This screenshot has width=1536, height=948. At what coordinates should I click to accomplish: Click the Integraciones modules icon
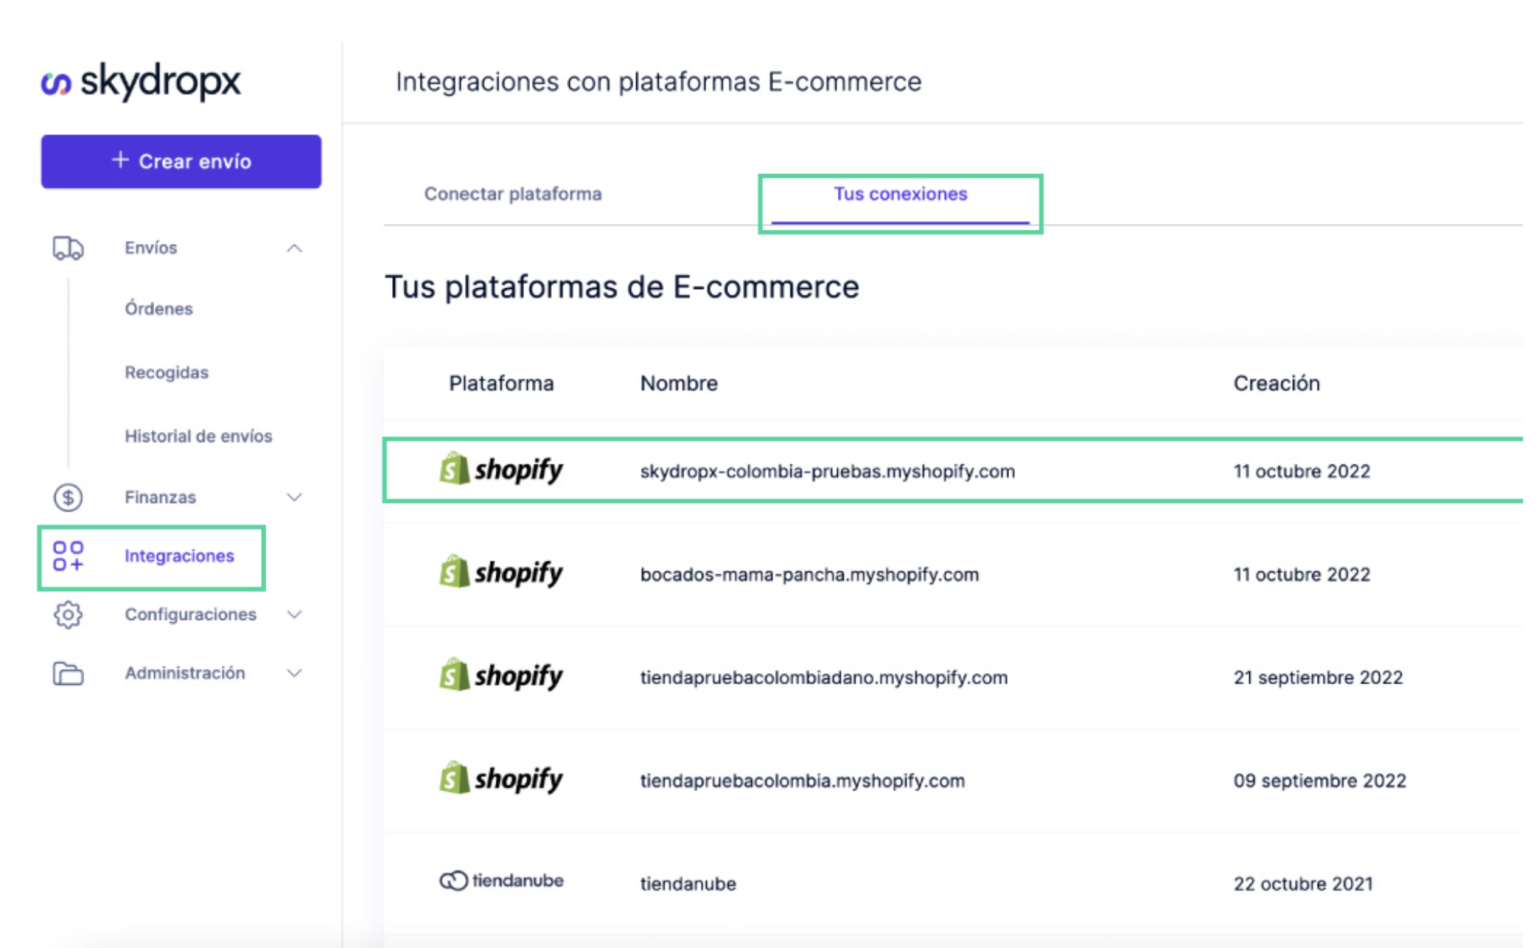click(66, 556)
